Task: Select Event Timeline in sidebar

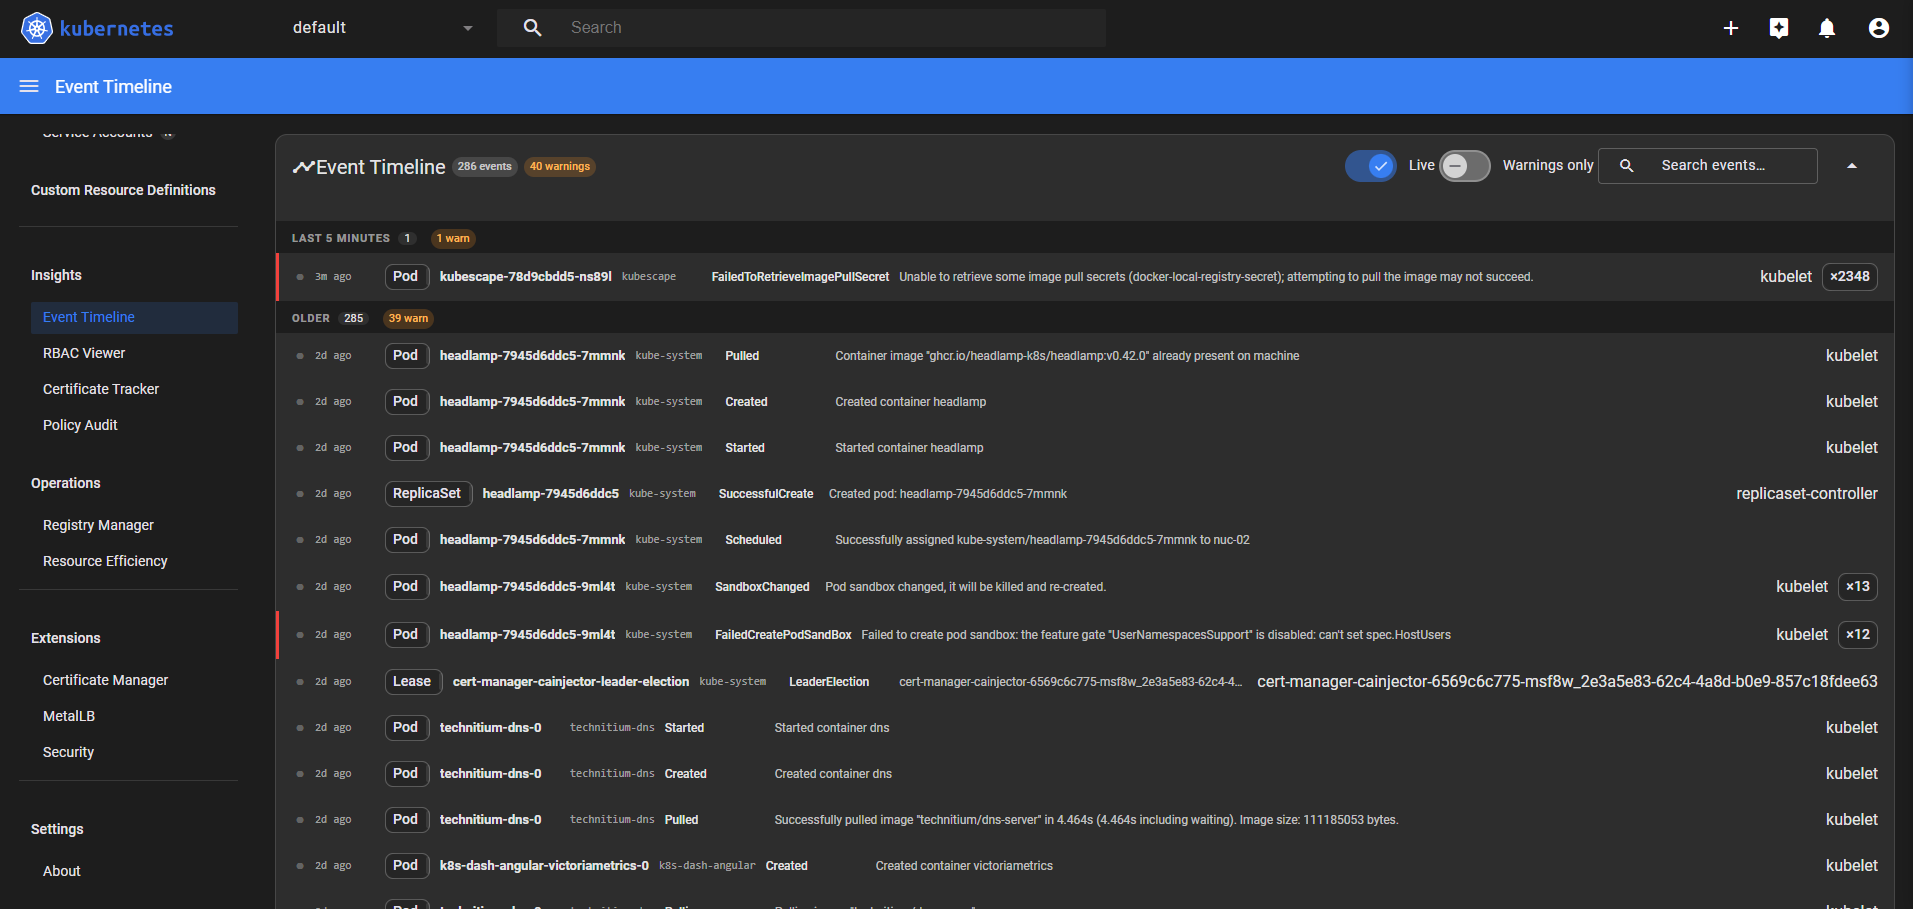Action: click(x=134, y=317)
